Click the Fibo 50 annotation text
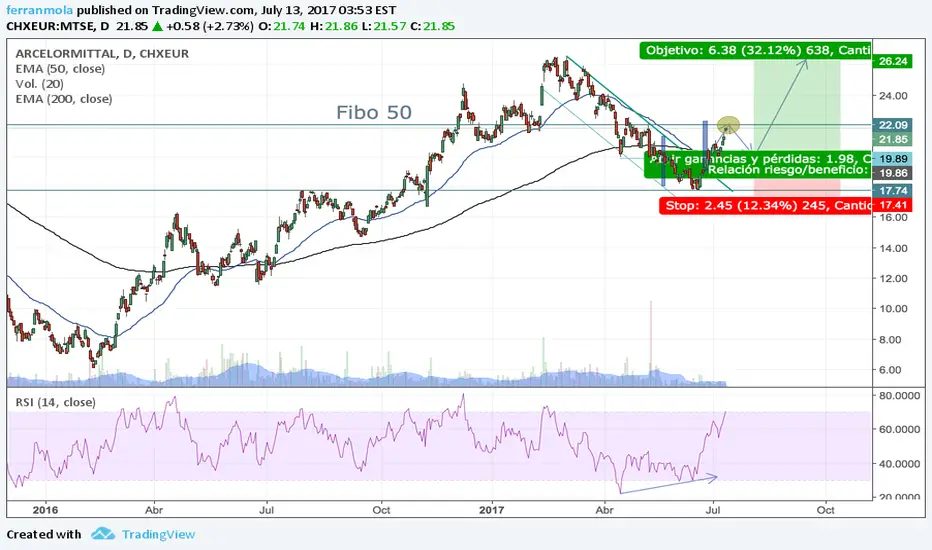This screenshot has height=550, width=932. [x=374, y=112]
